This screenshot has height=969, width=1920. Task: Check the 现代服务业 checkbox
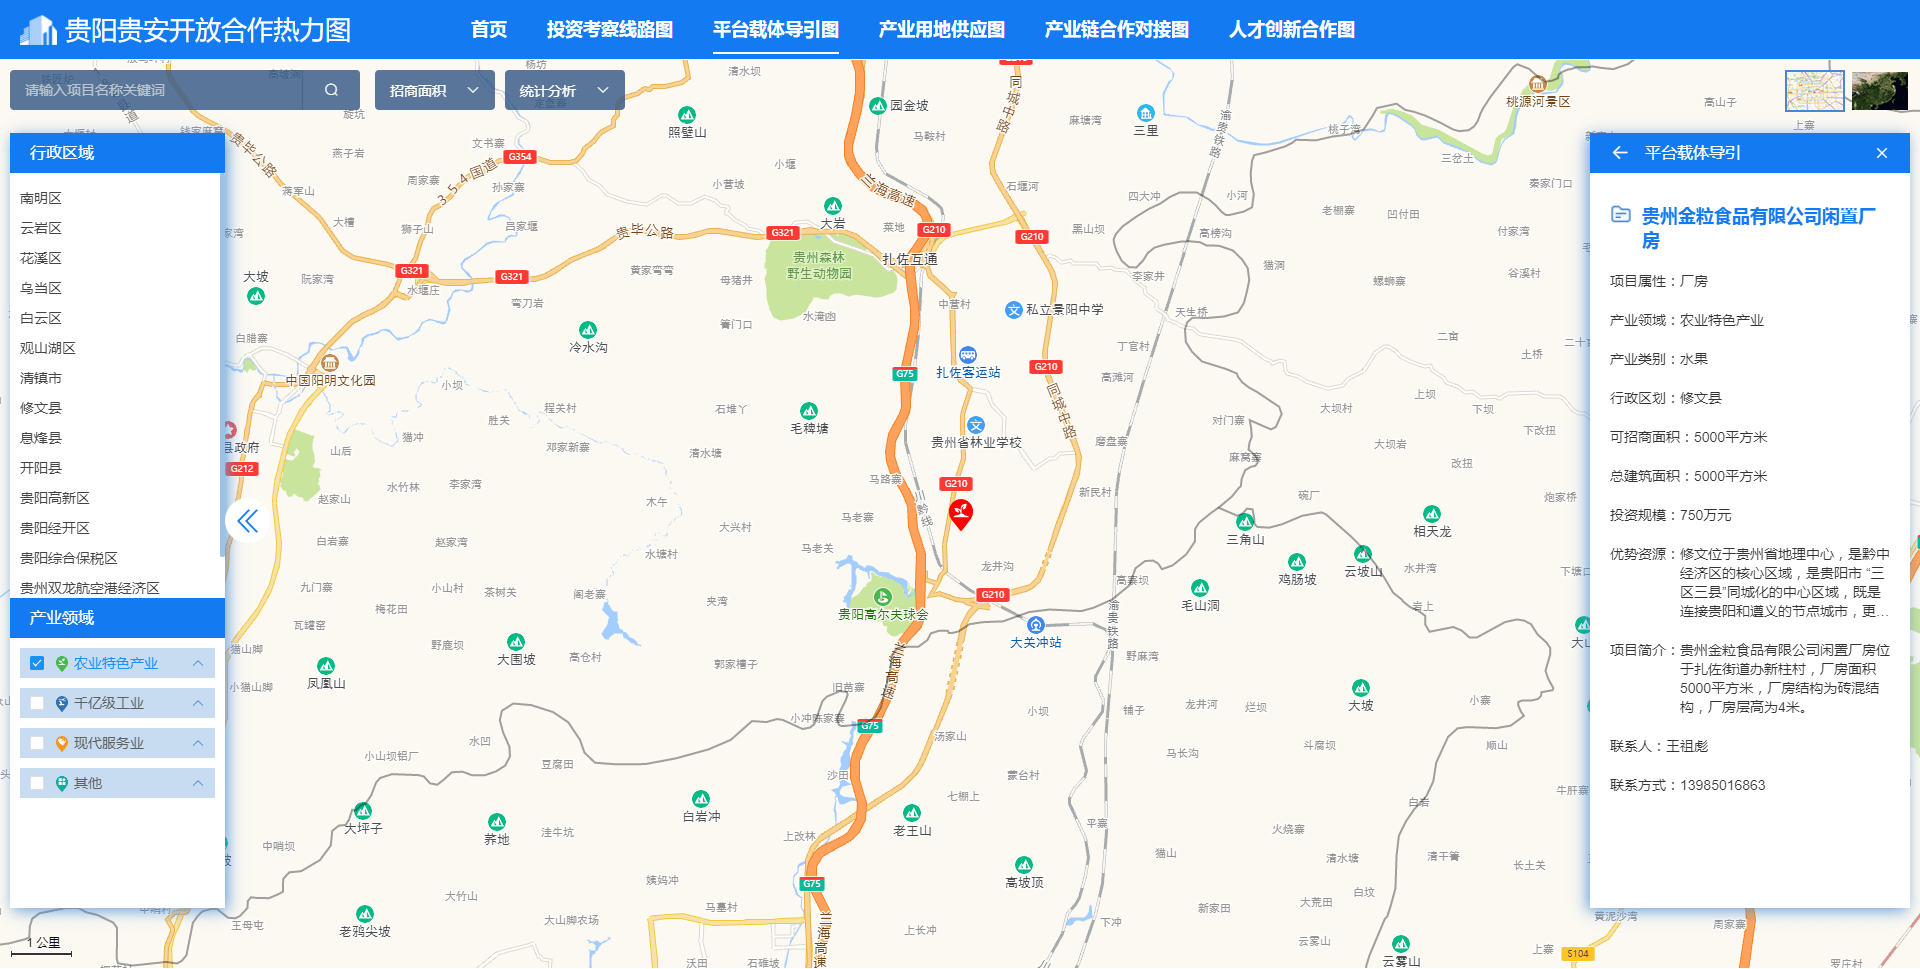click(37, 743)
